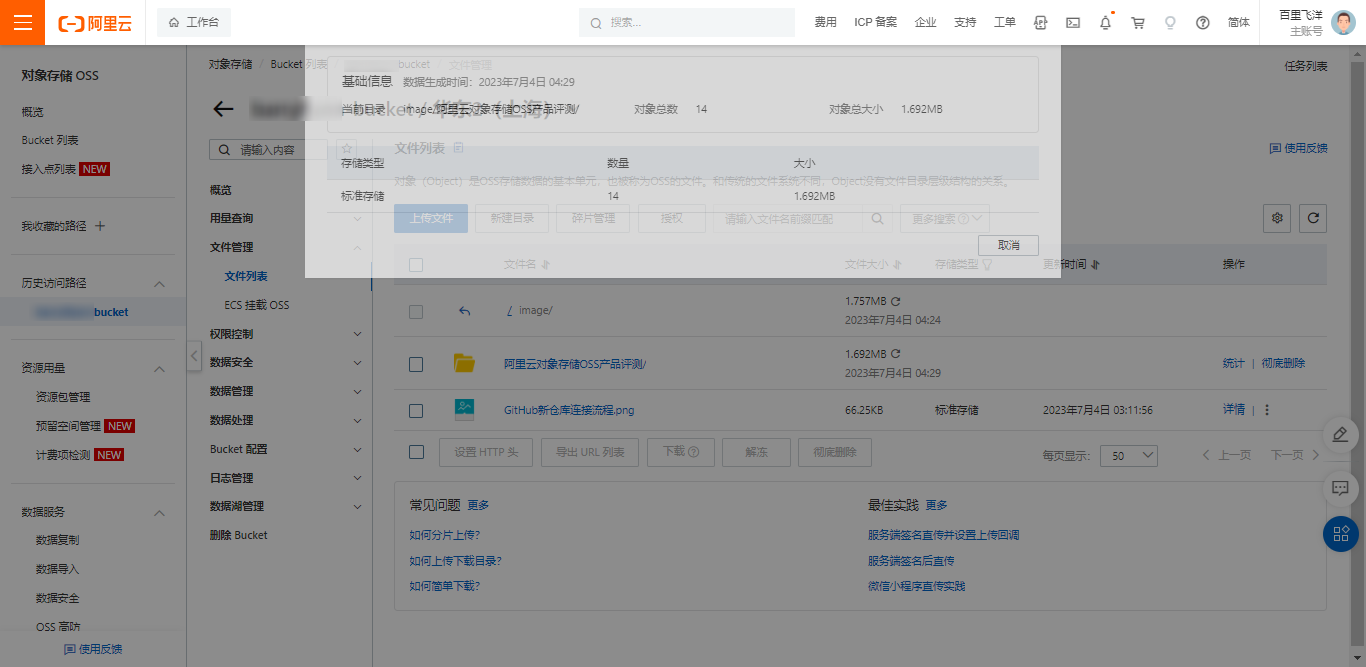Open the Cloud Shell terminal icon
The image size is (1366, 667).
pos(1072,22)
